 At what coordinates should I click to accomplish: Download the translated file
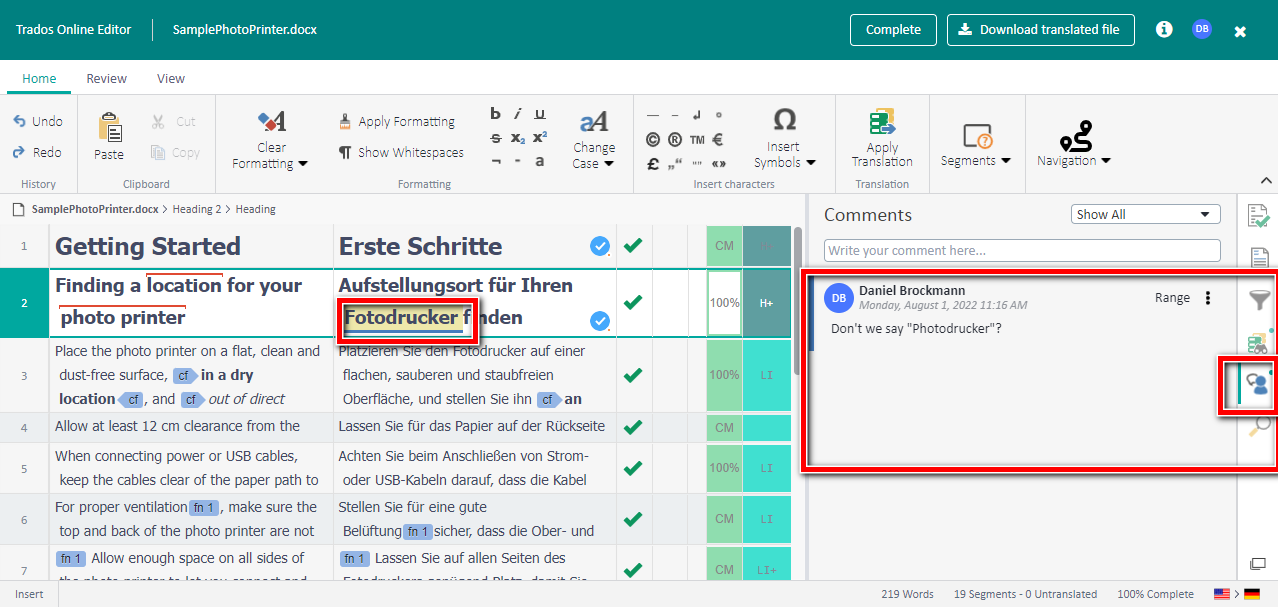(1040, 29)
